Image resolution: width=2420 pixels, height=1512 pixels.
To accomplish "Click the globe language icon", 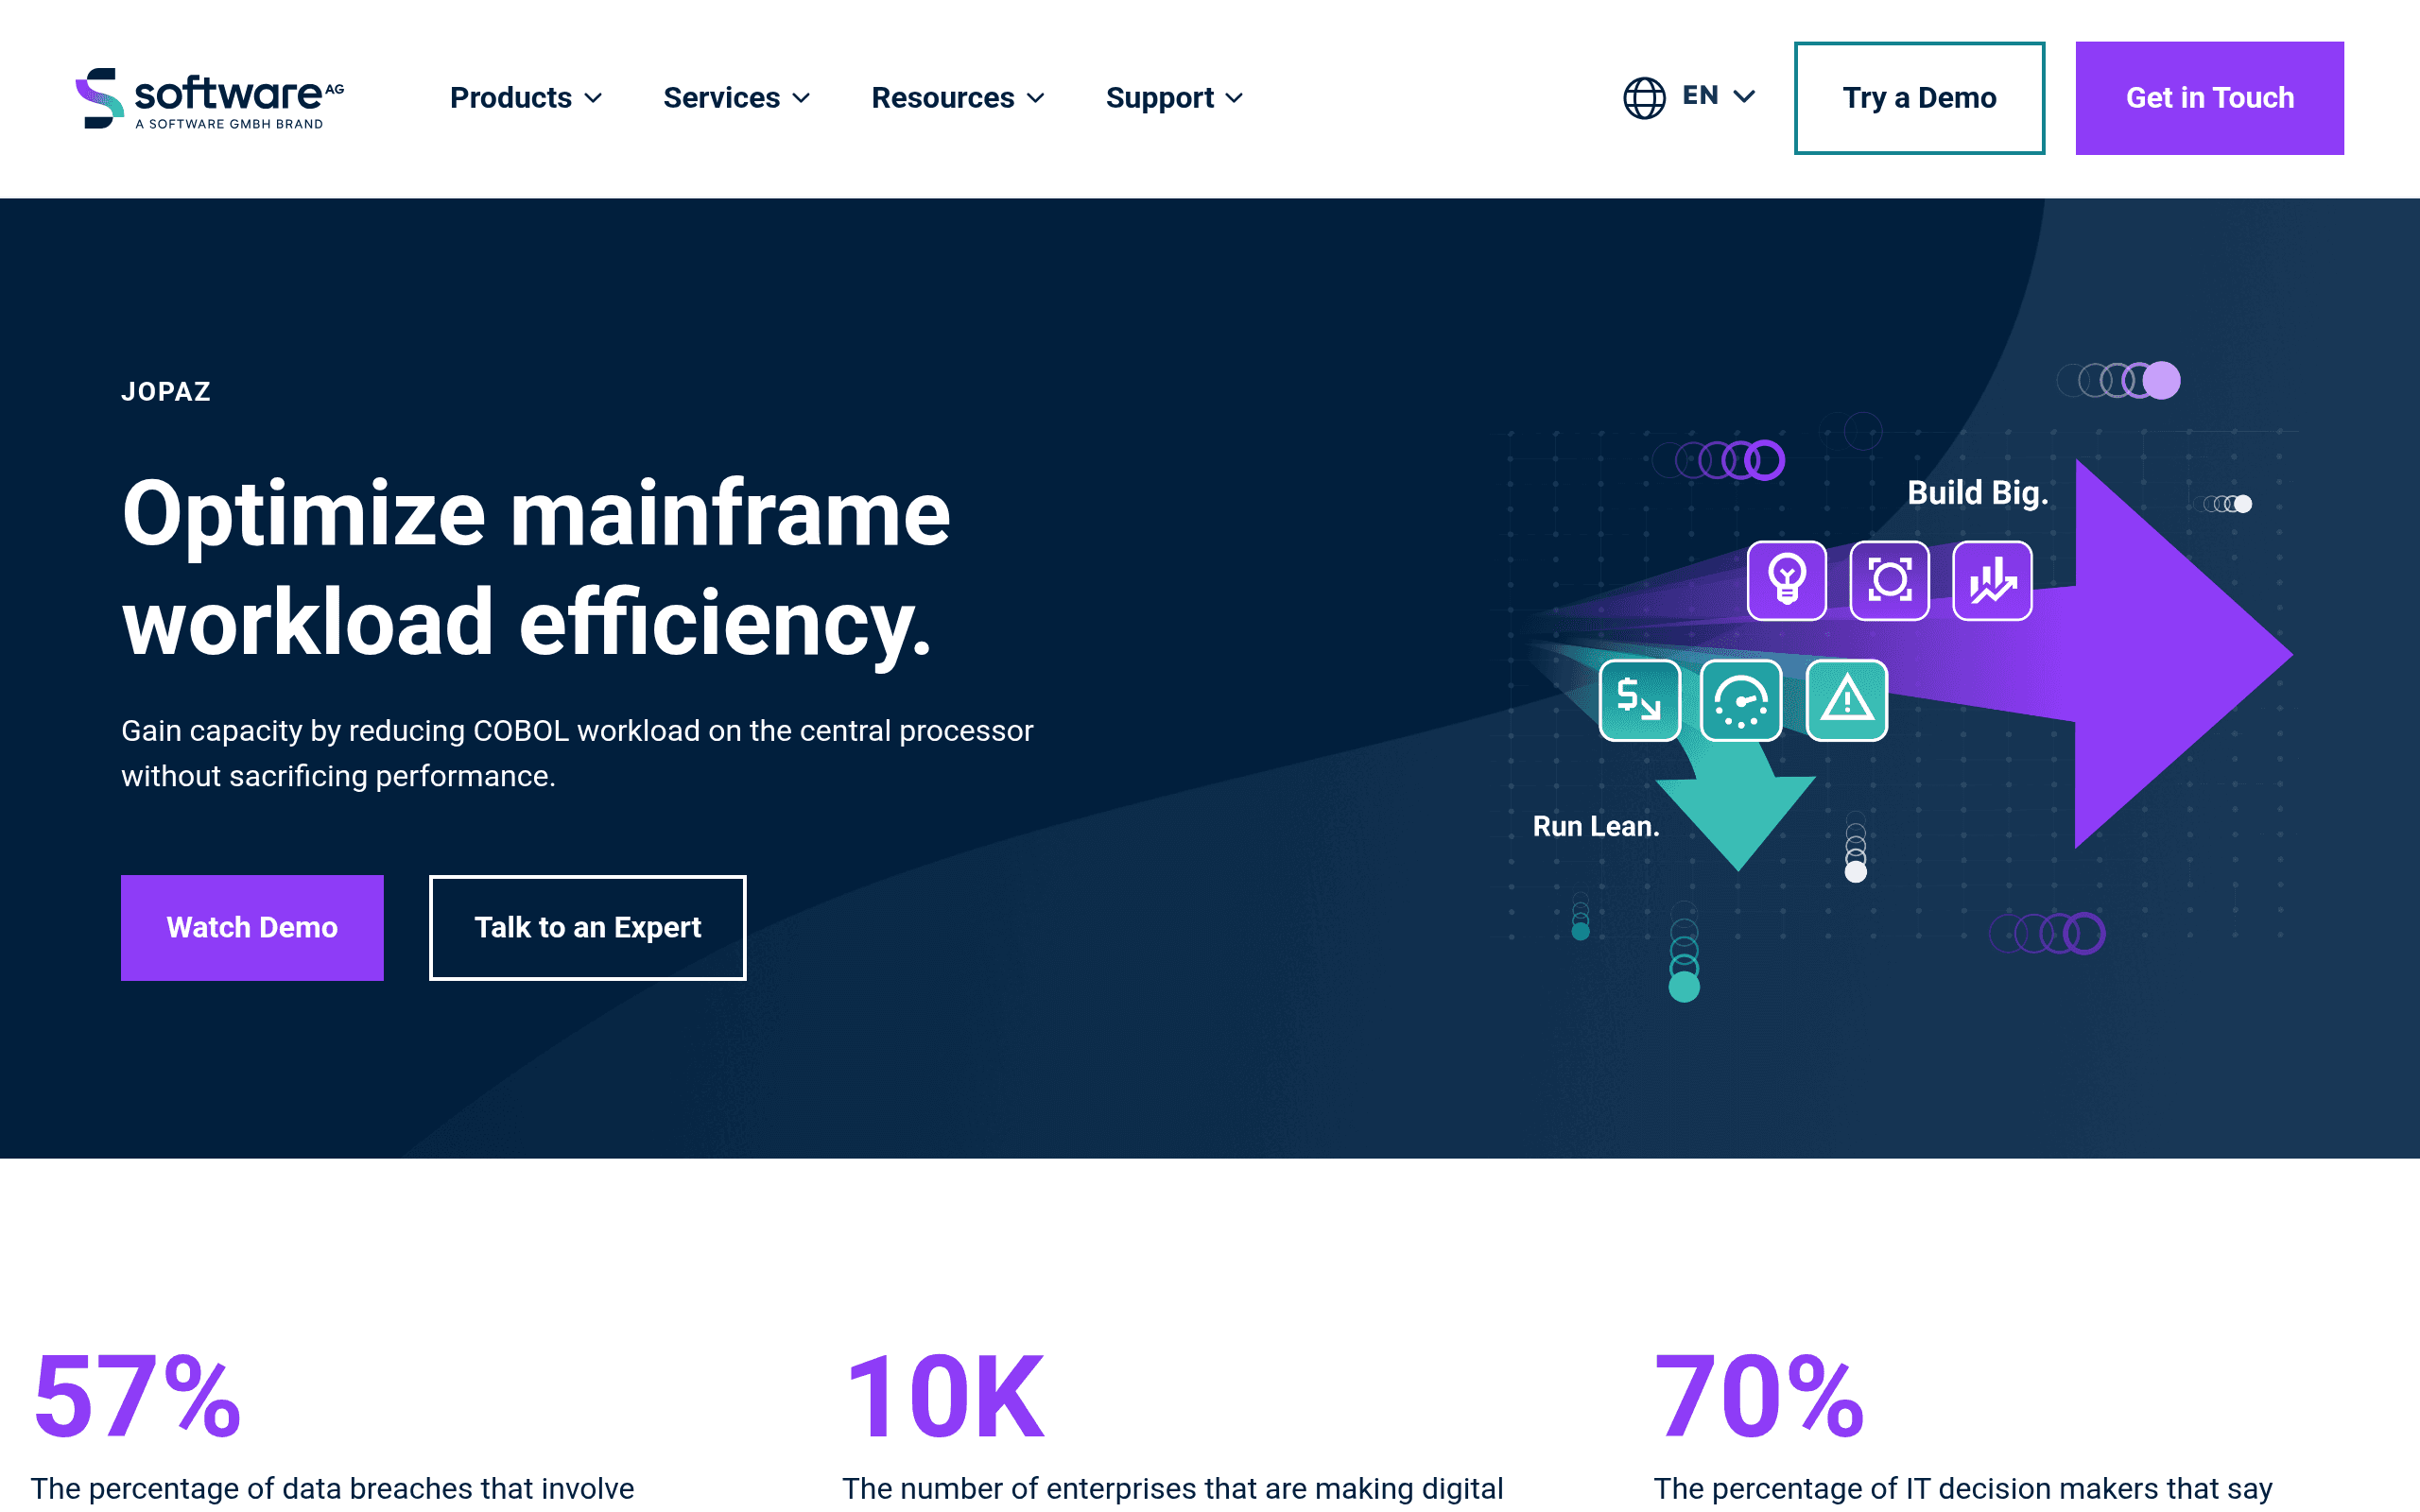I will tap(1644, 98).
